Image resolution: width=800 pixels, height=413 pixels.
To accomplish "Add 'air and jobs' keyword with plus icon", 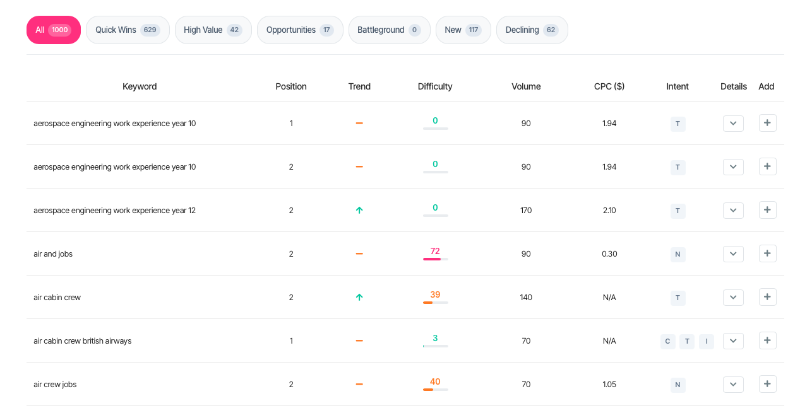I will coord(767,254).
